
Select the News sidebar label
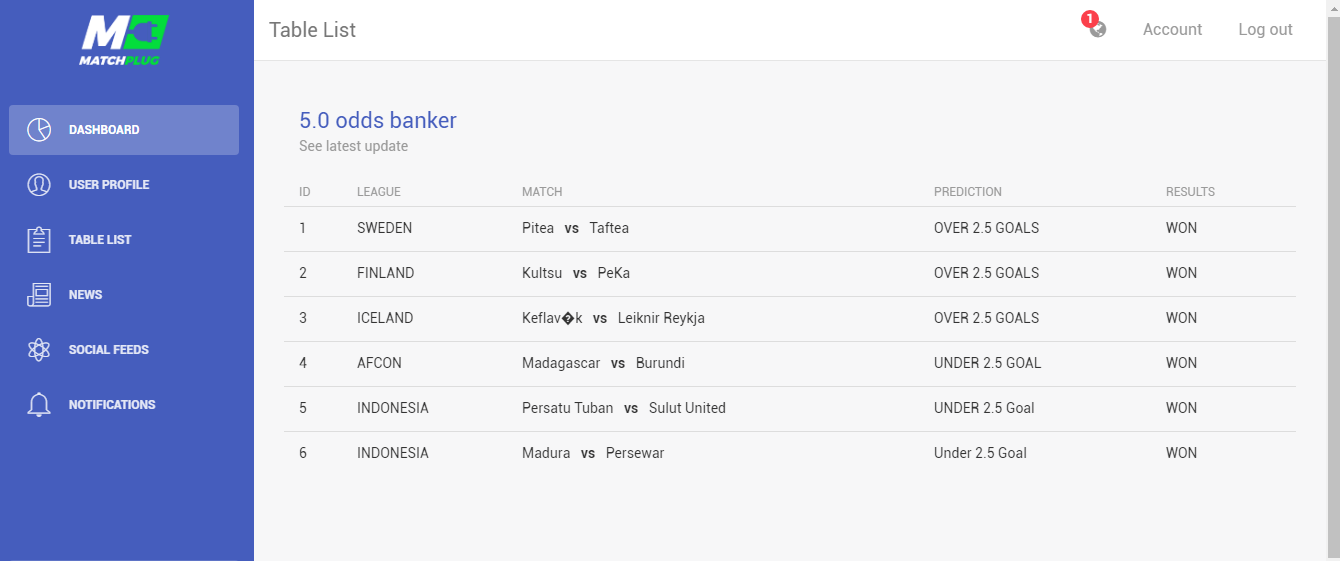click(x=85, y=295)
